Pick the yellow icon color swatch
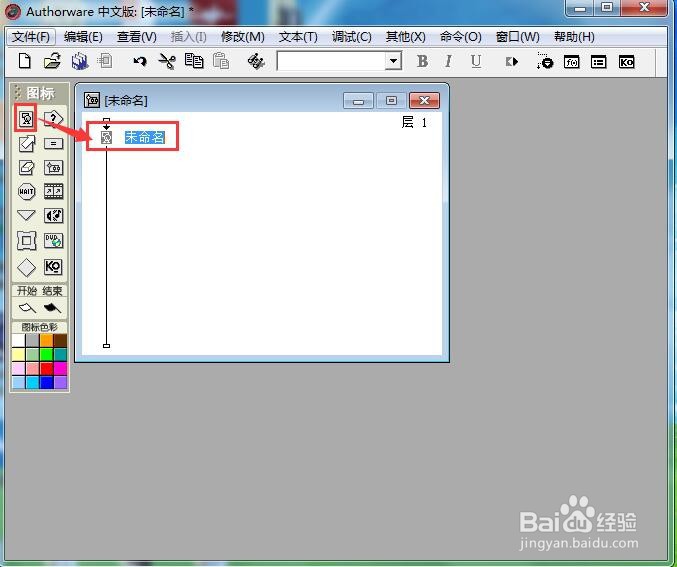 pos(19,355)
